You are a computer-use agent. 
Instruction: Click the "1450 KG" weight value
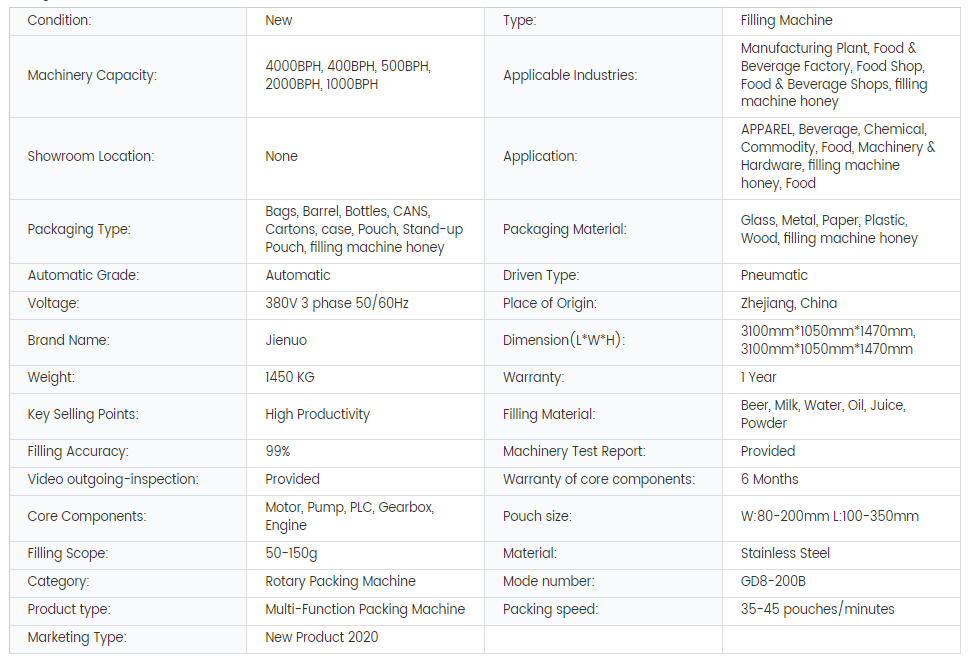pyautogui.click(x=289, y=377)
